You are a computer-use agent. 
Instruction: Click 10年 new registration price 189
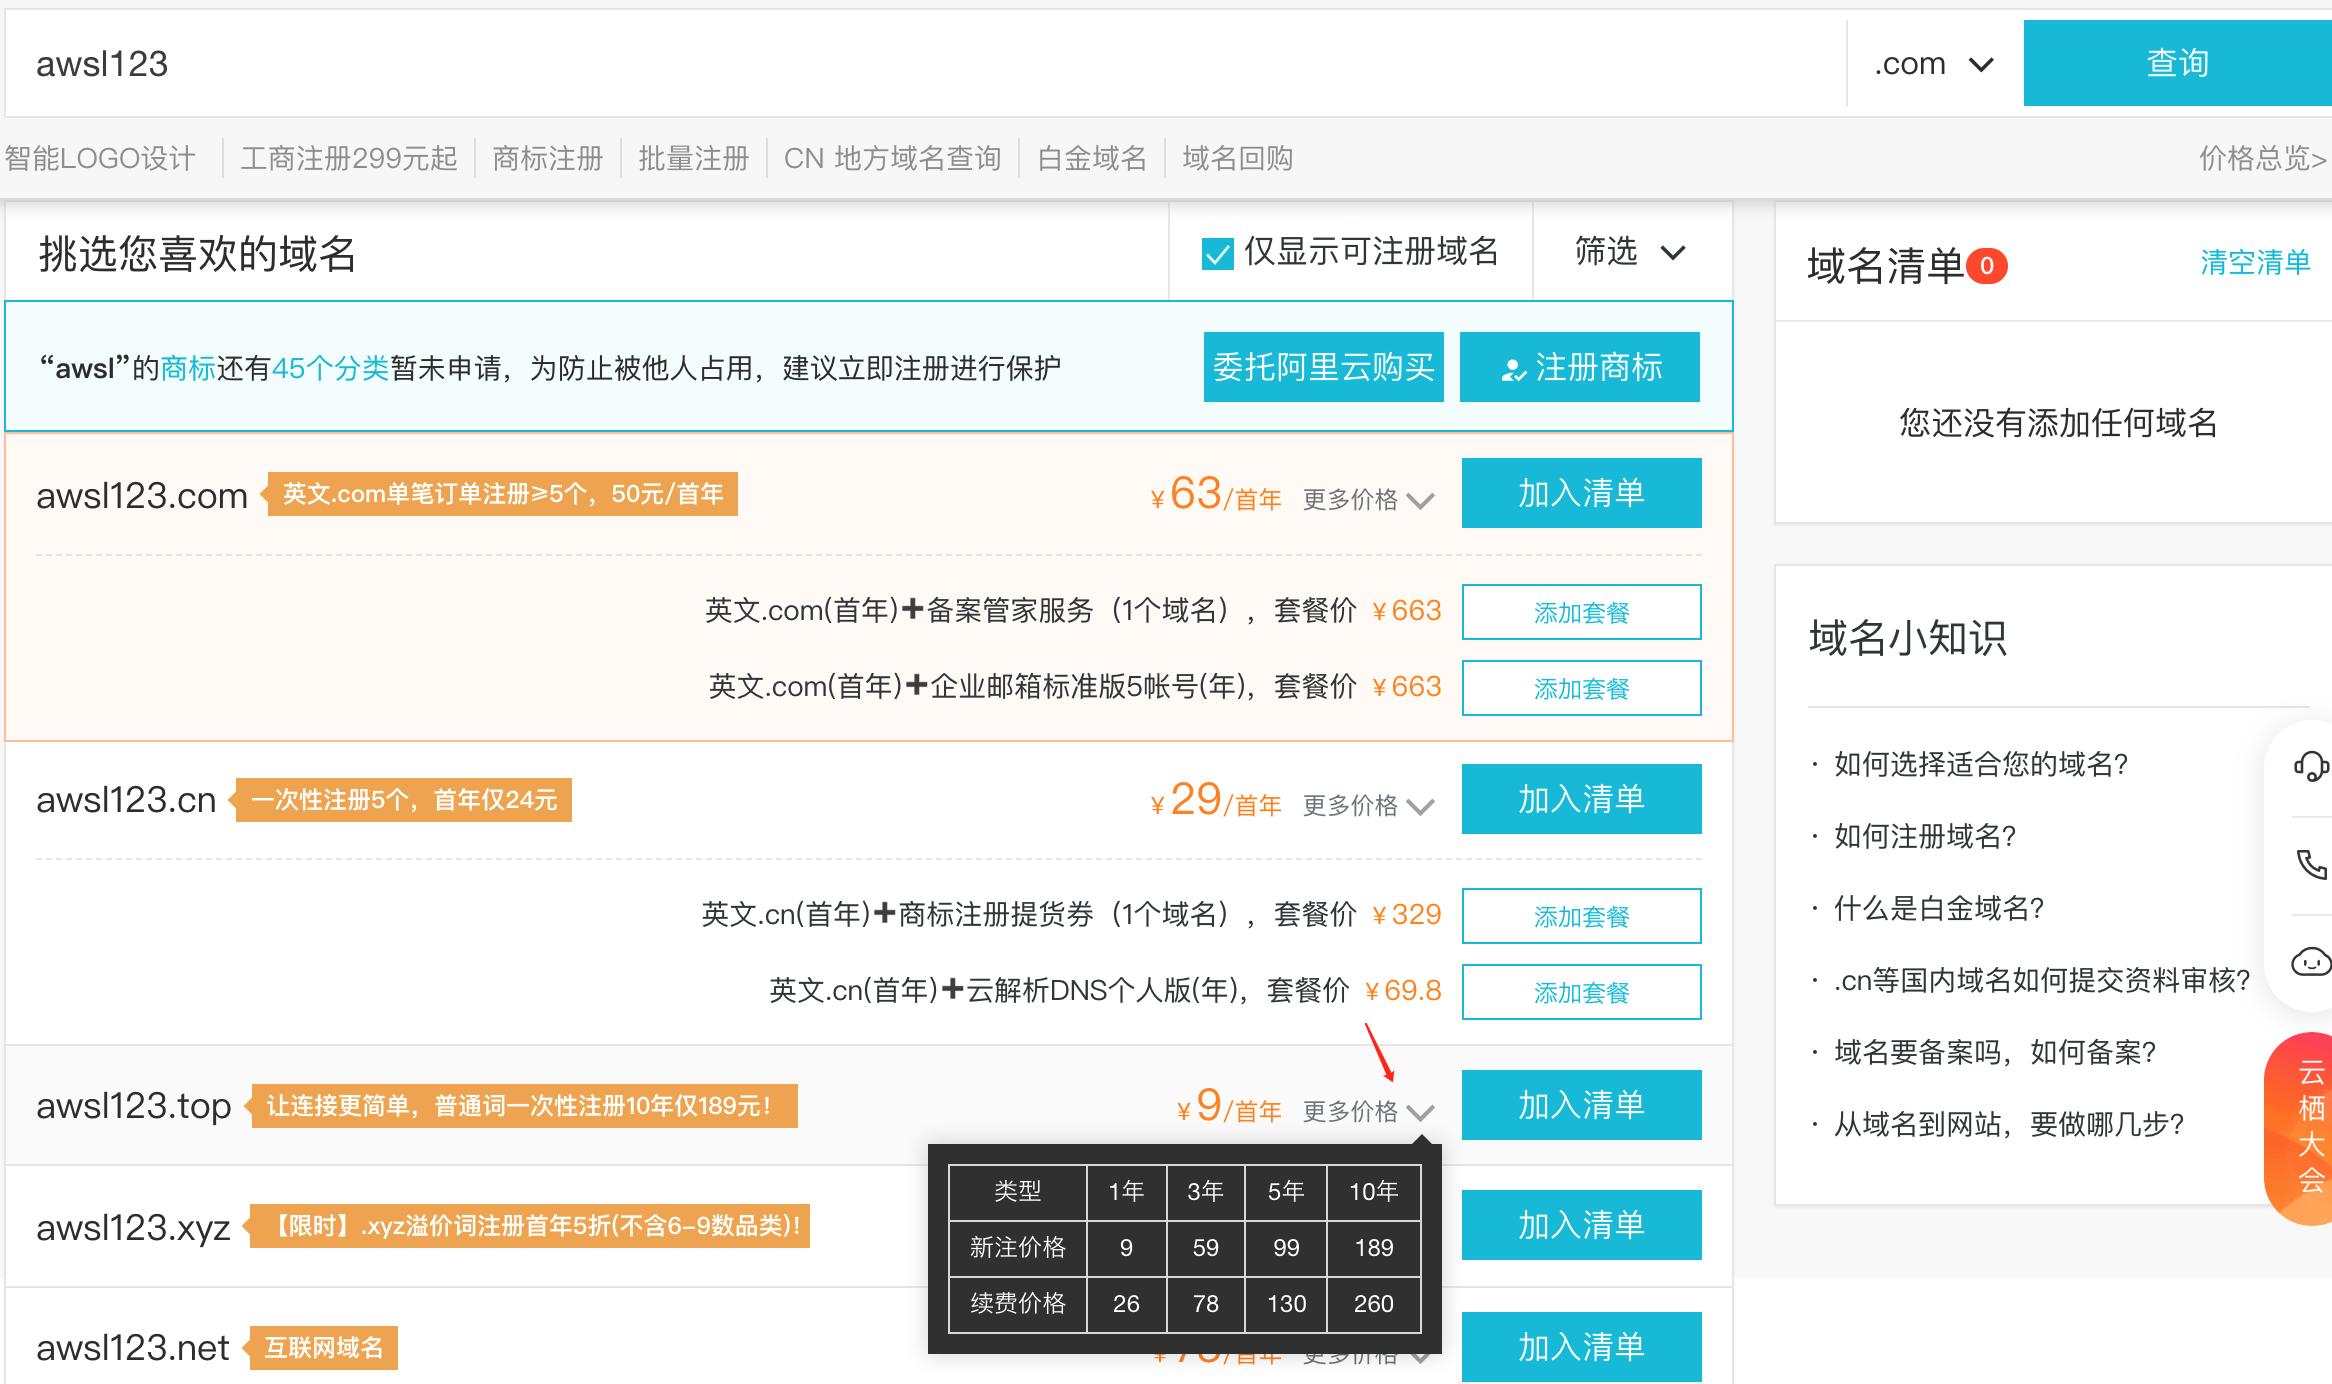coord(1374,1248)
